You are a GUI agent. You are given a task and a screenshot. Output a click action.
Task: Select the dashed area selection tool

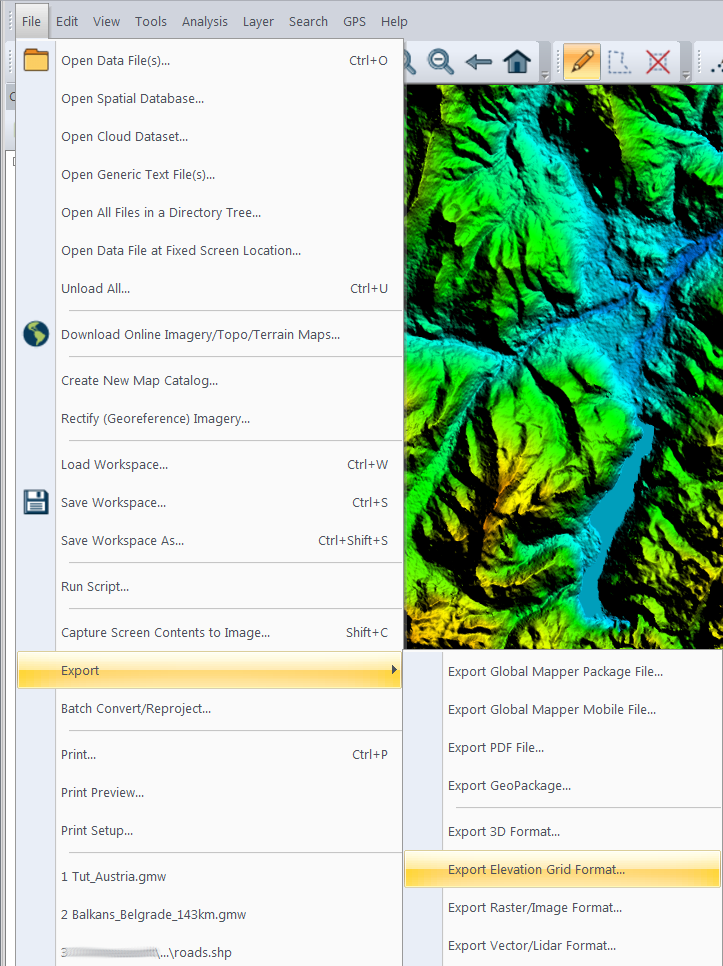click(x=619, y=61)
